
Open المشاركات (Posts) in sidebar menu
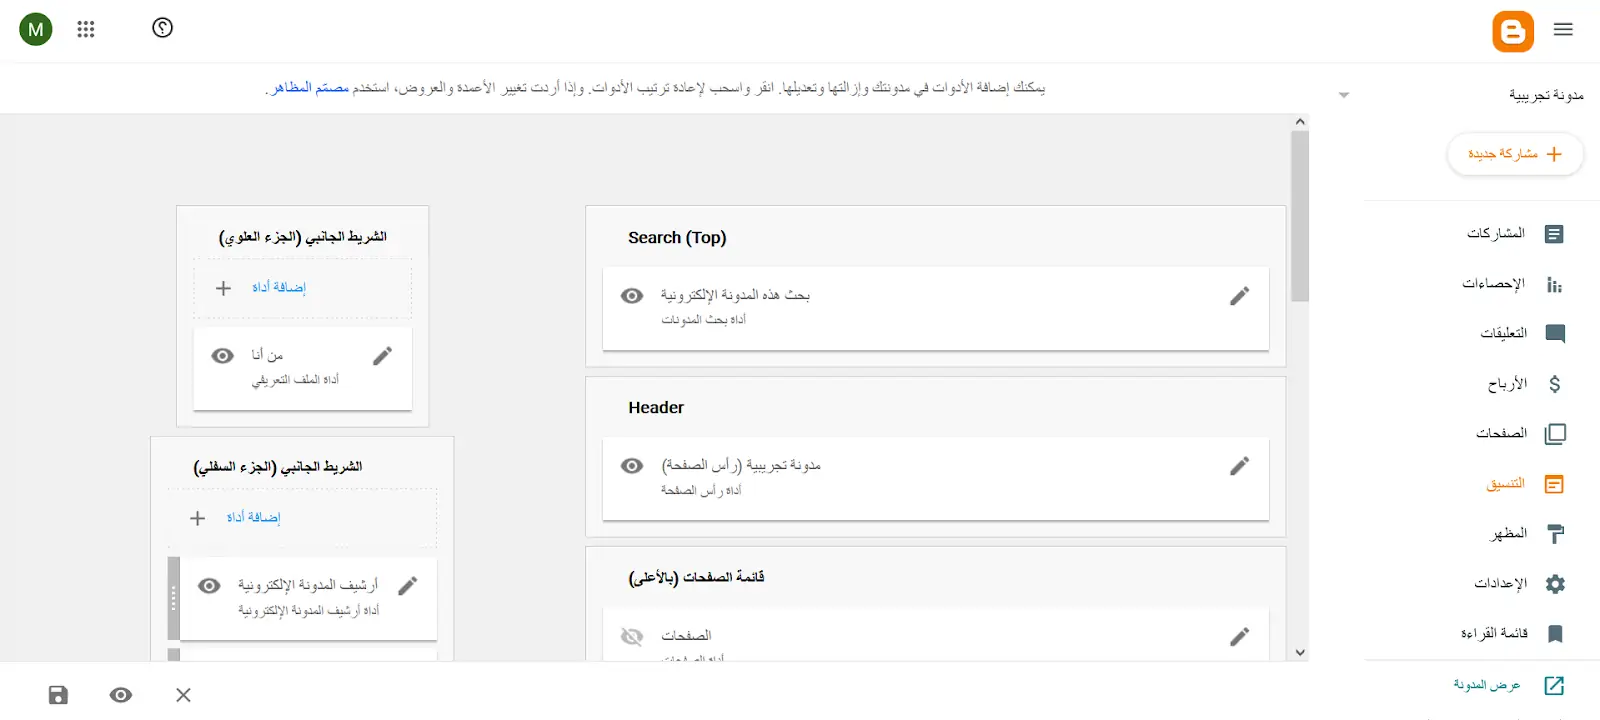[x=1515, y=234]
